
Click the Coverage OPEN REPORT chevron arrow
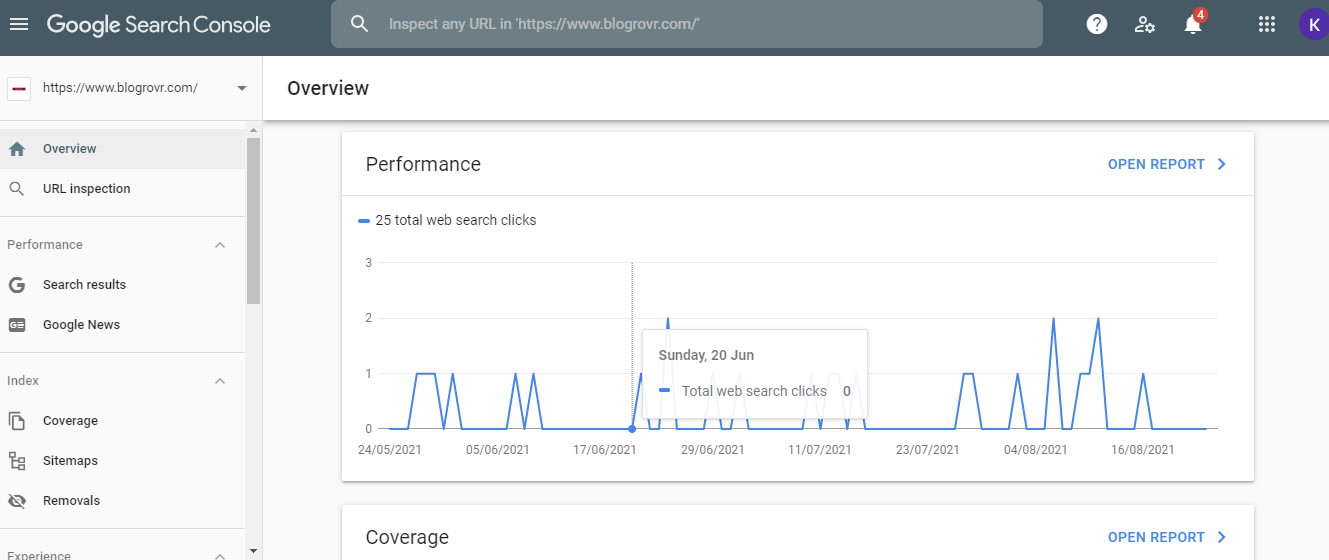click(1221, 537)
